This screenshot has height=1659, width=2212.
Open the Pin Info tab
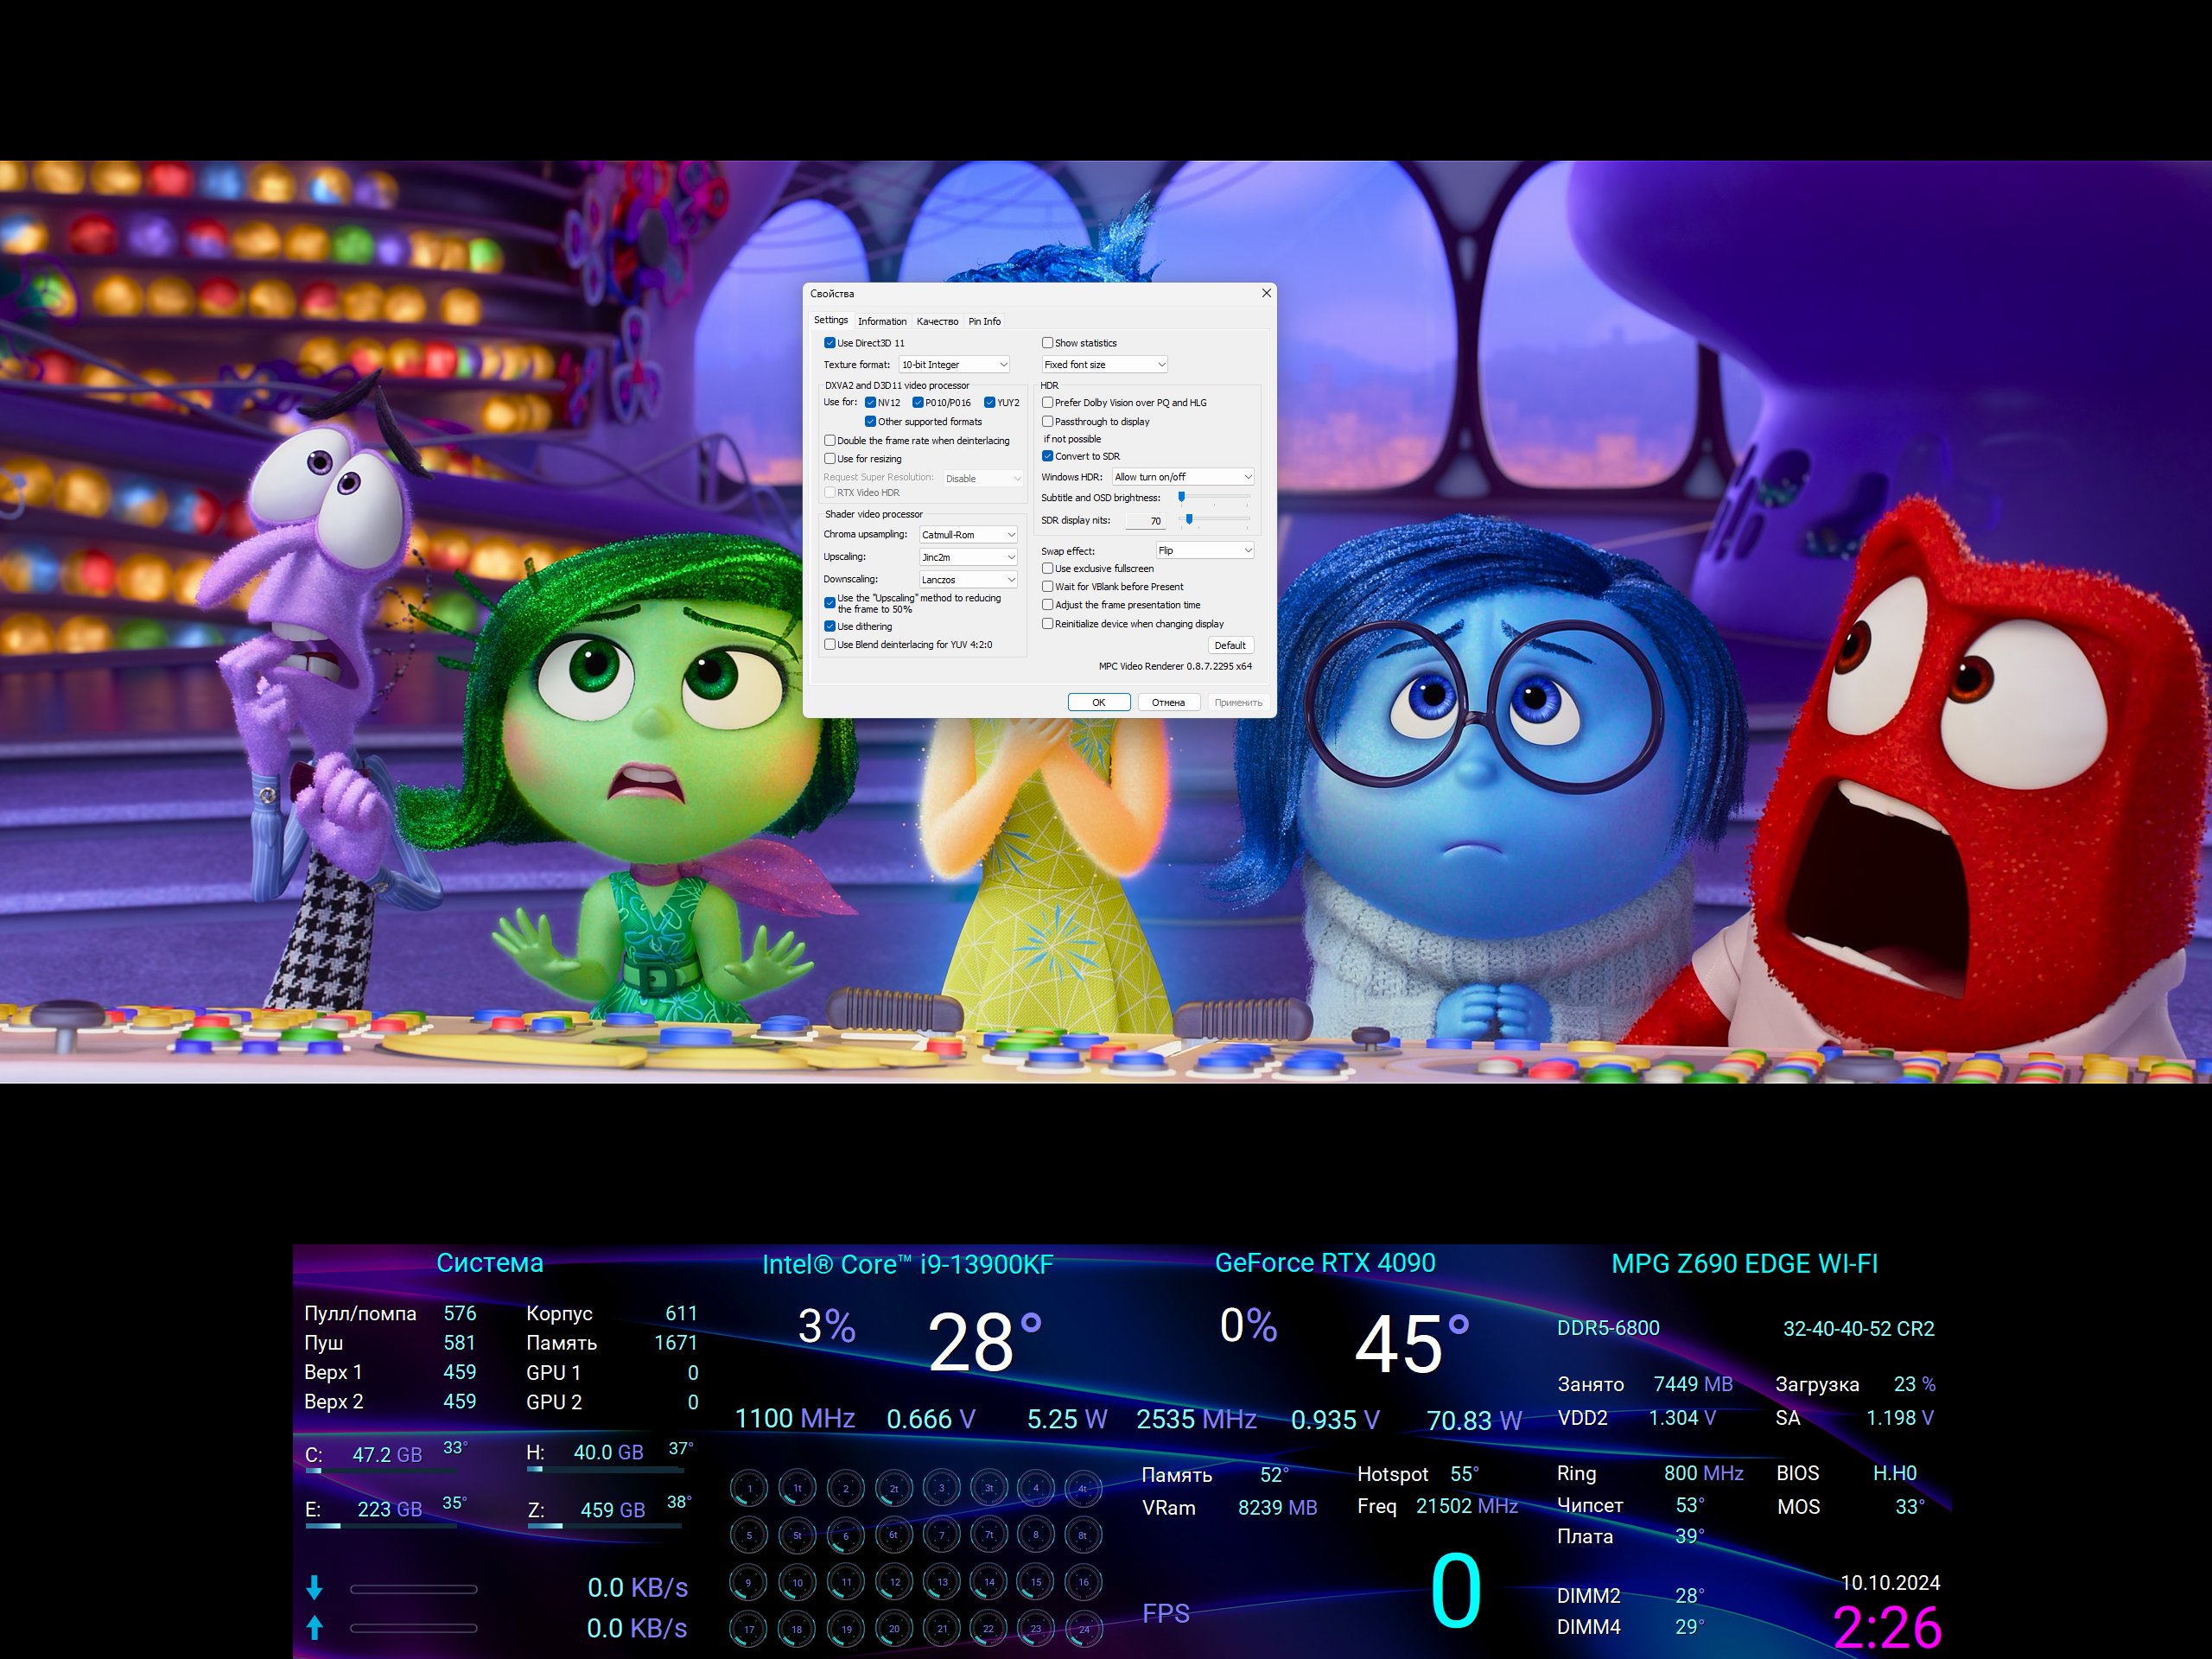[x=984, y=321]
